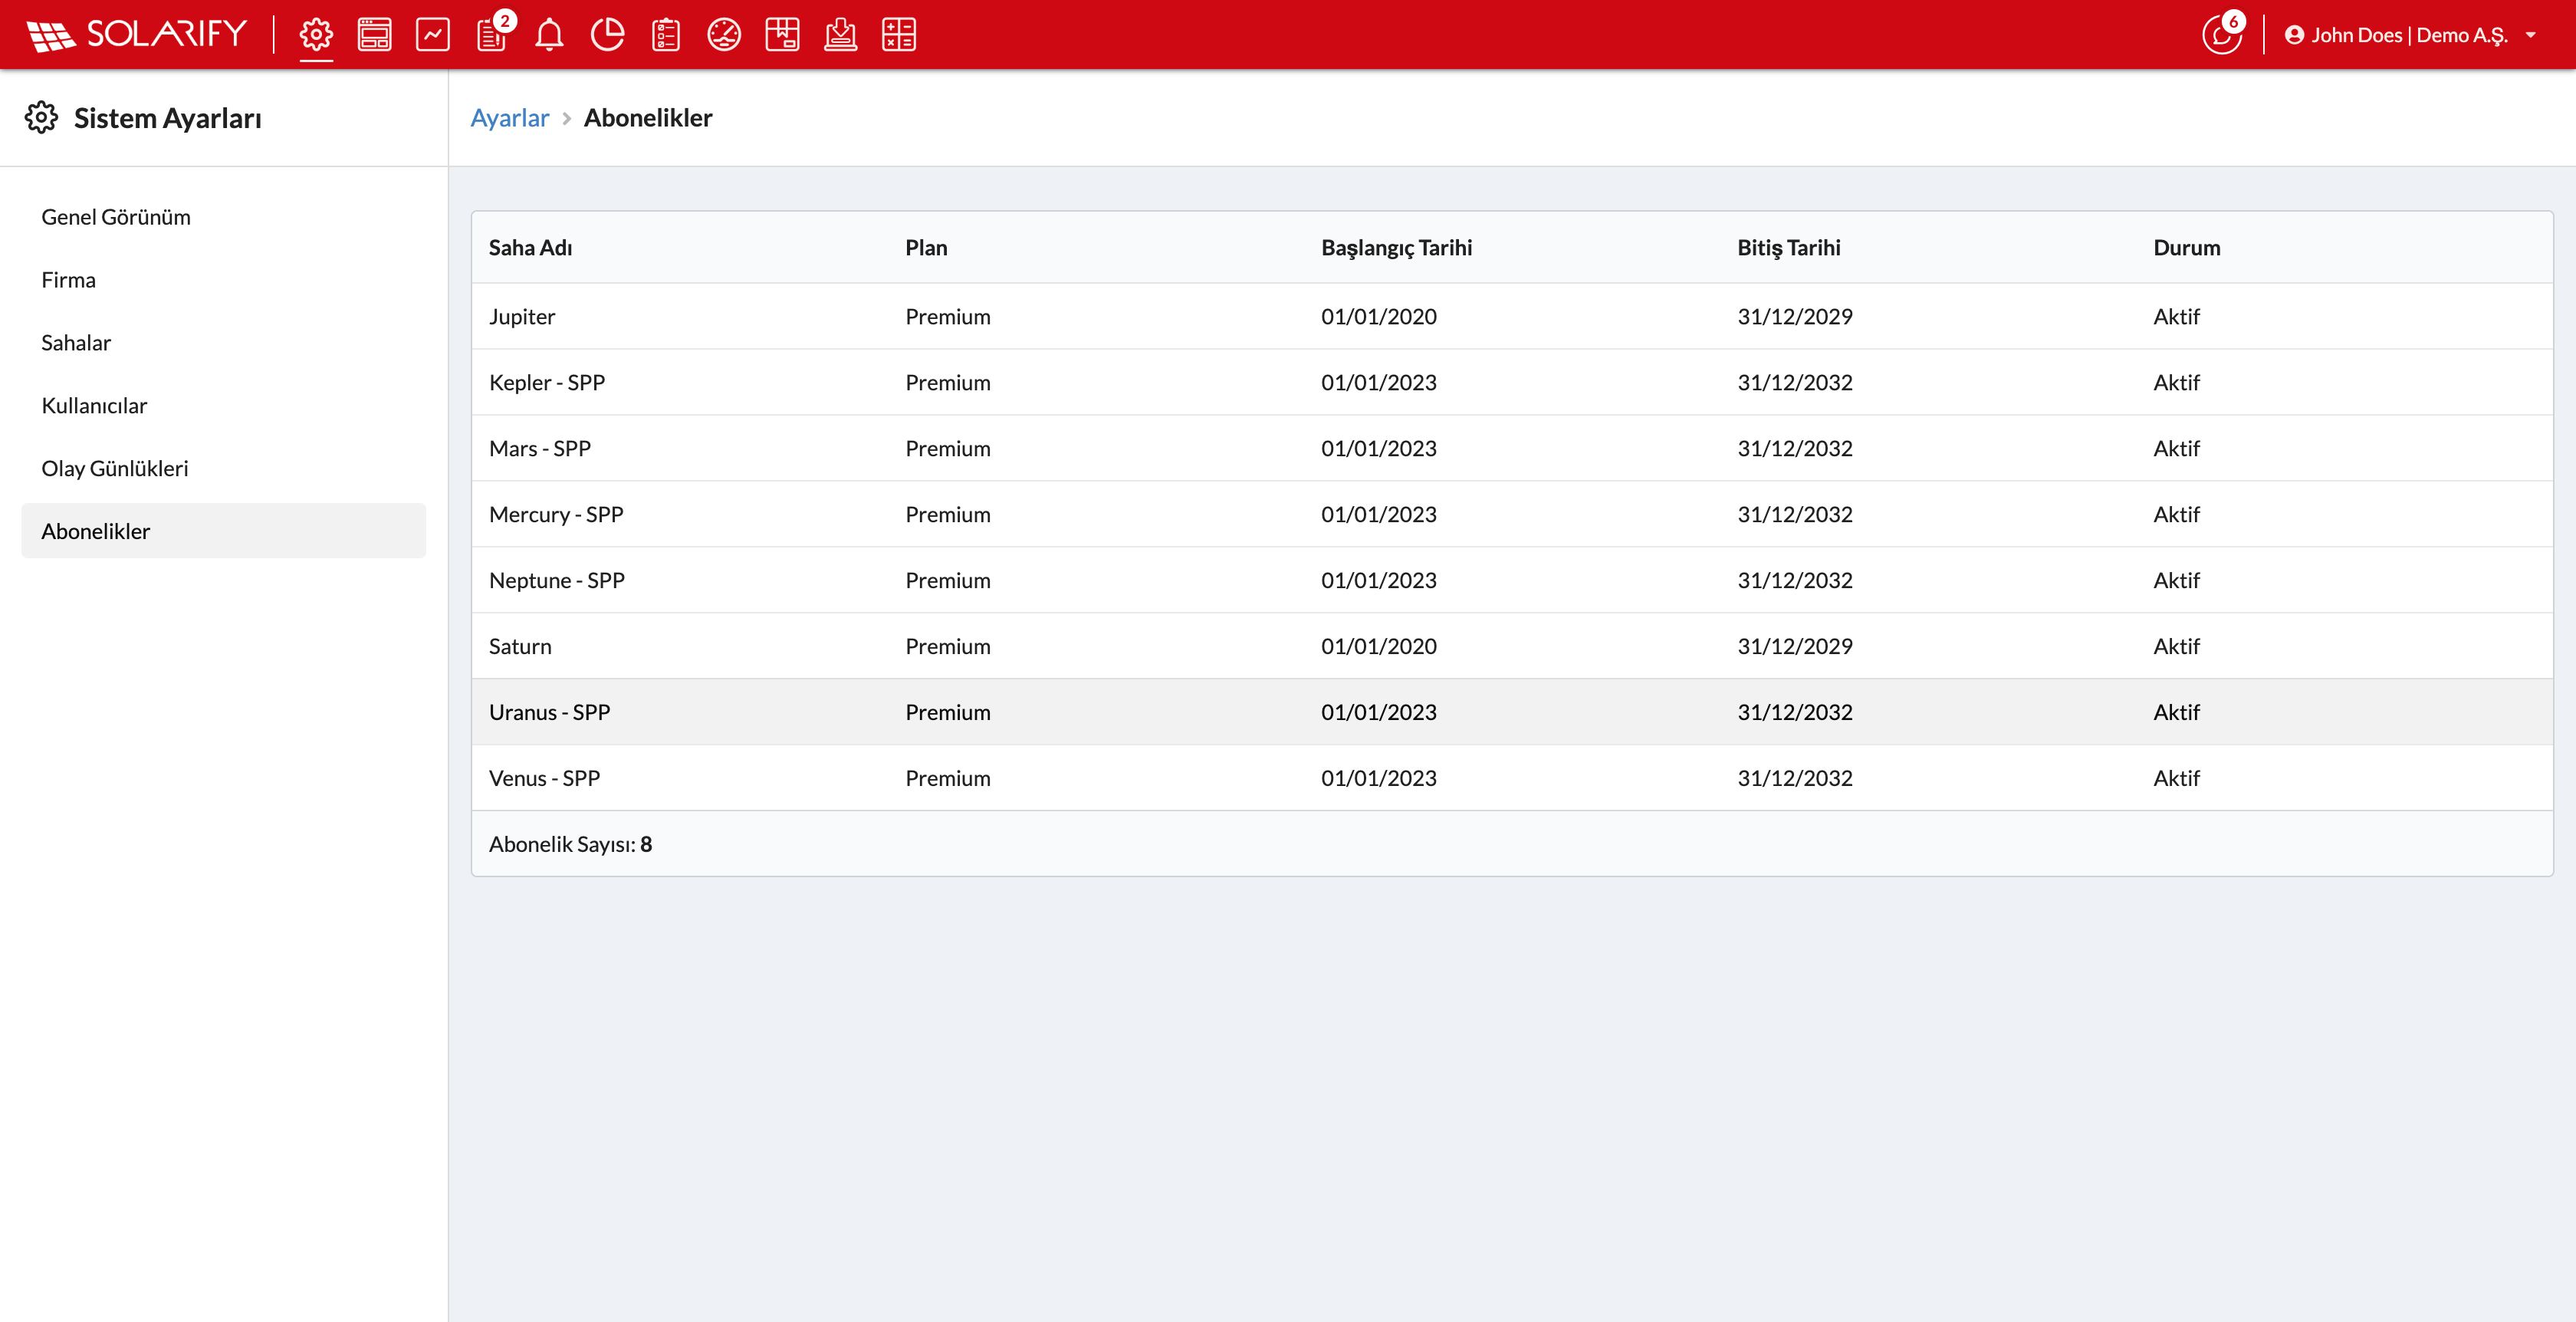Open the dashboard window-layout icon
Viewport: 2576px width, 1322px height.
[x=374, y=35]
